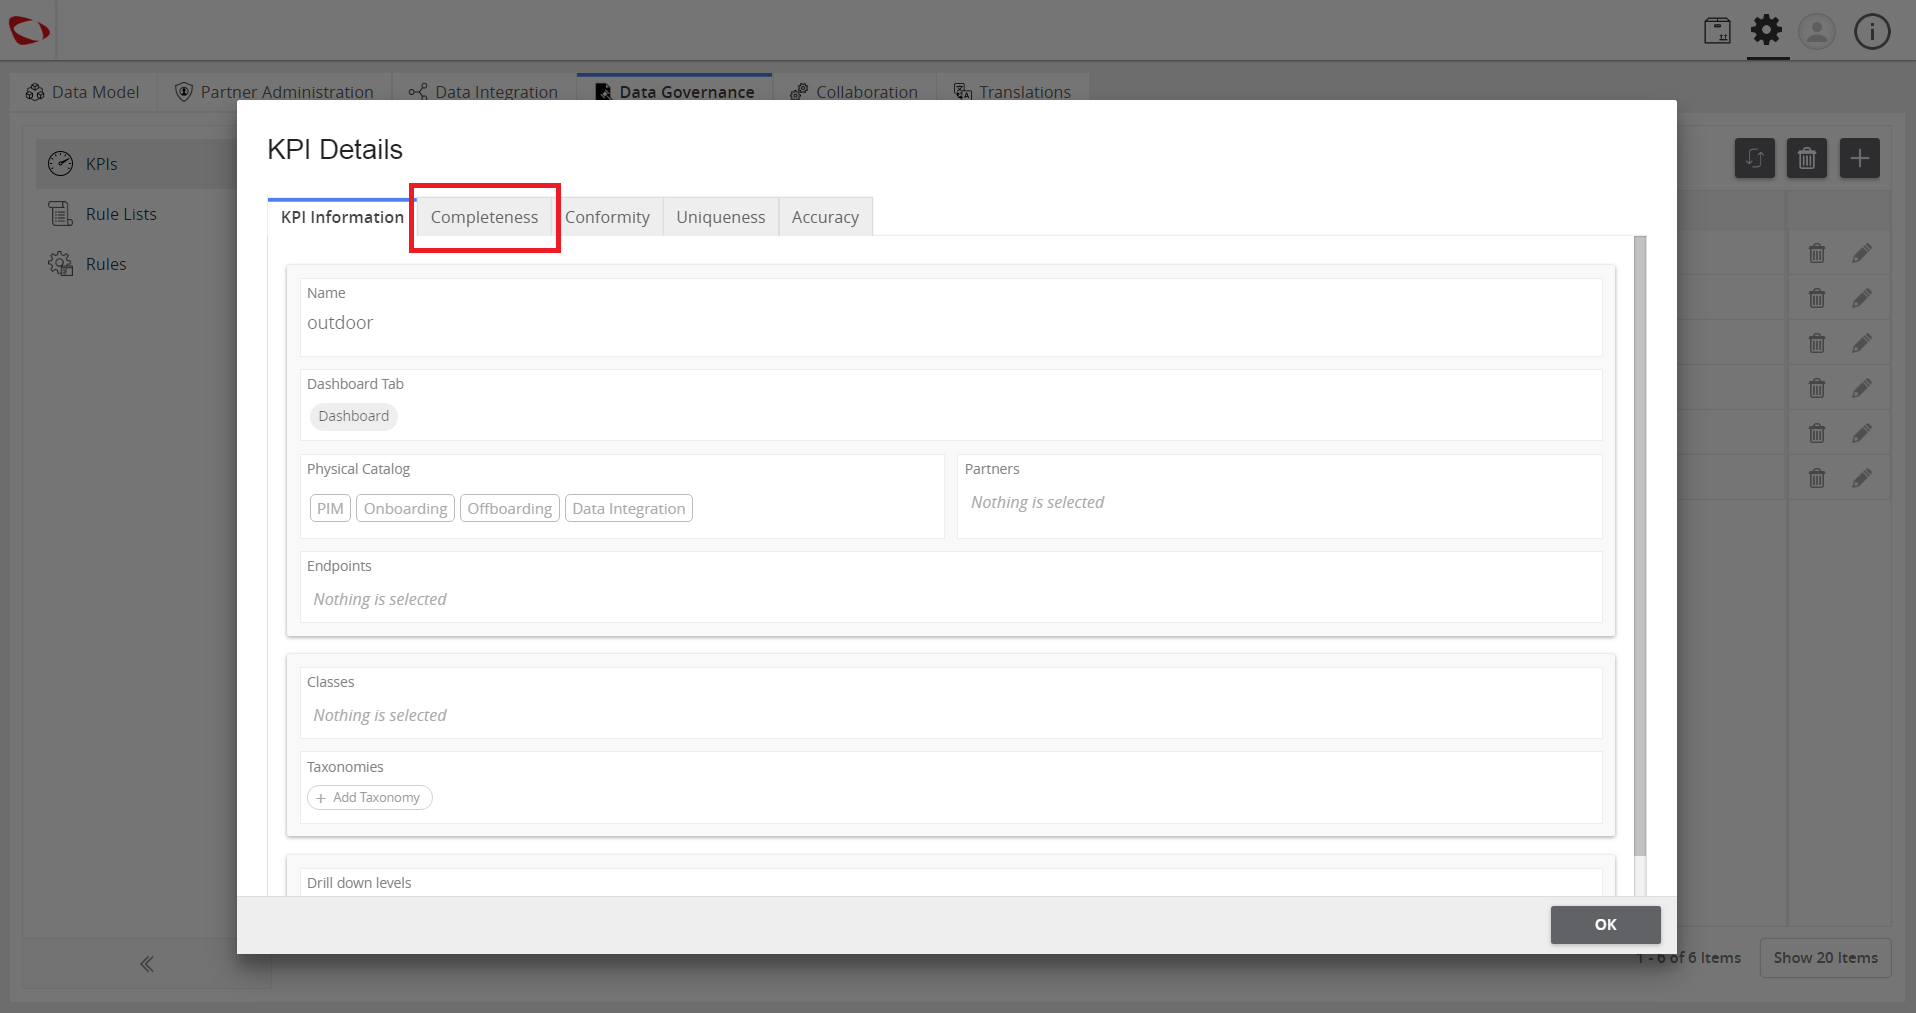Screen dimensions: 1916x1013
Task: Confirm with the OK button
Action: coord(1605,925)
